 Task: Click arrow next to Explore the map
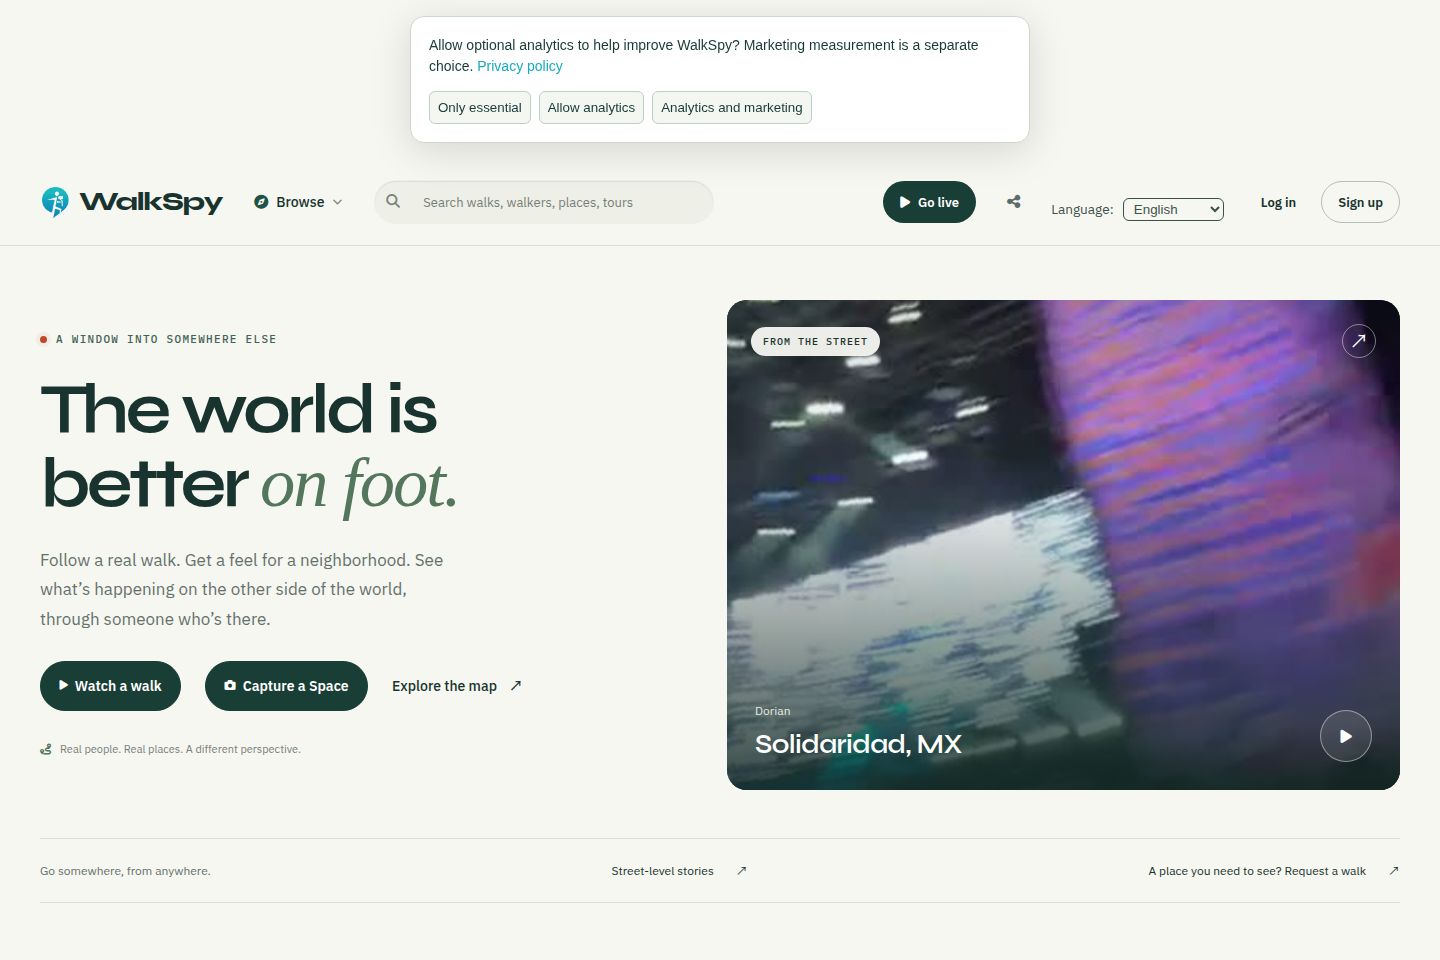(516, 685)
